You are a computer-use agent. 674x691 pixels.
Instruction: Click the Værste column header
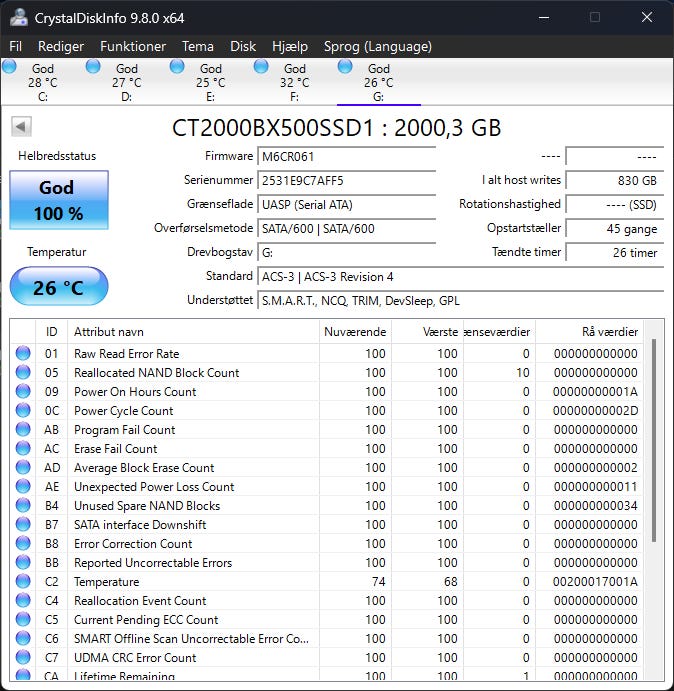pos(427,331)
